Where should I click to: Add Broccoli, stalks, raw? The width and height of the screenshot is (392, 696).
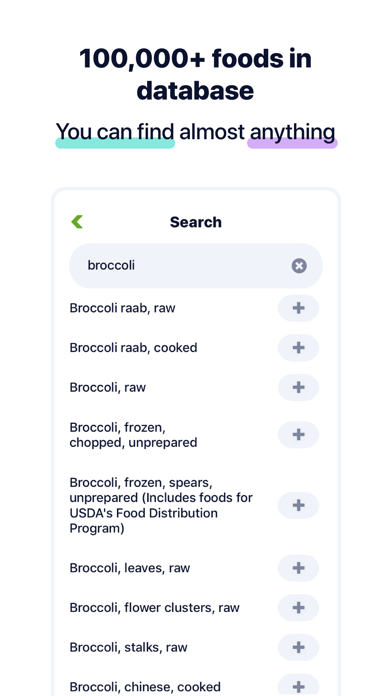[x=298, y=647]
